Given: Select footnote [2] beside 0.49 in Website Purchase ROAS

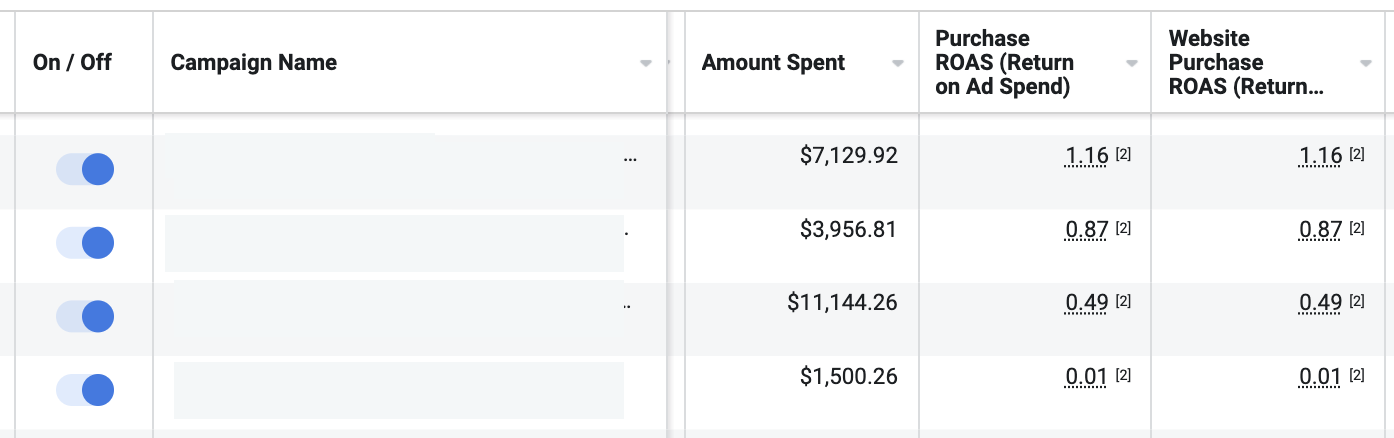Looking at the screenshot, I should (1357, 302).
